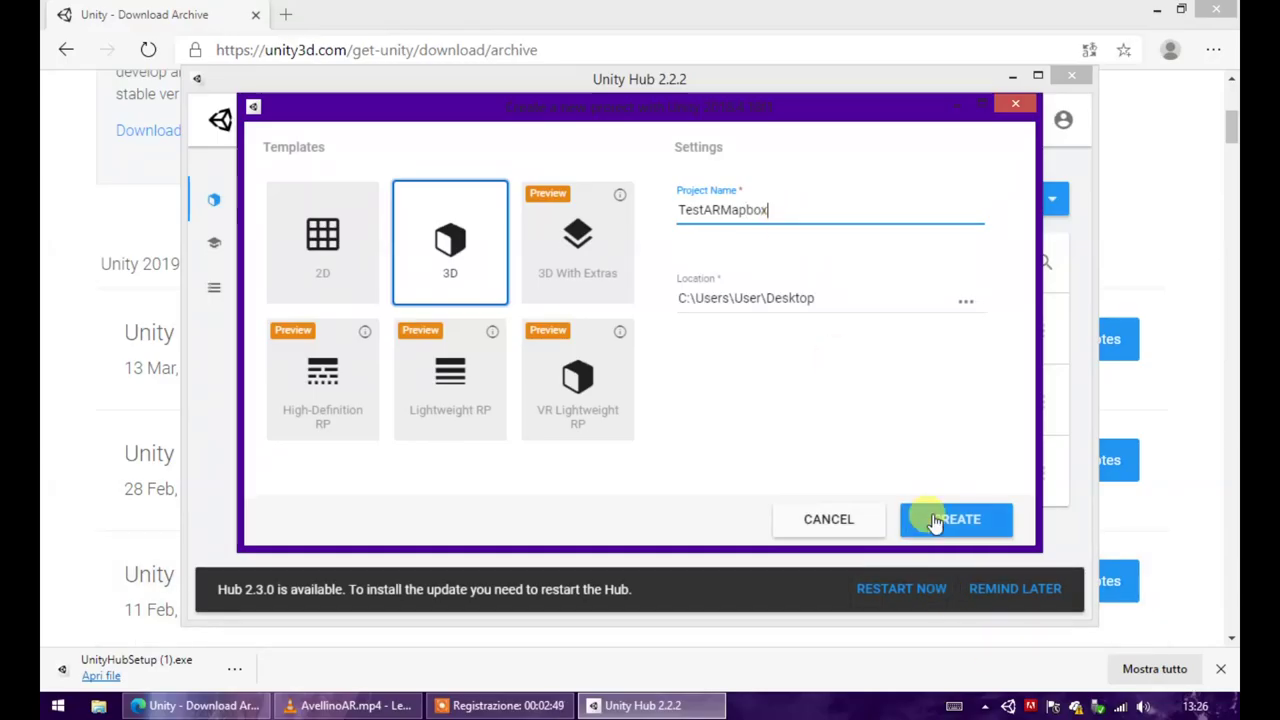Click REMIND LATER in the update banner
This screenshot has height=720, width=1280.
pyautogui.click(x=1015, y=589)
